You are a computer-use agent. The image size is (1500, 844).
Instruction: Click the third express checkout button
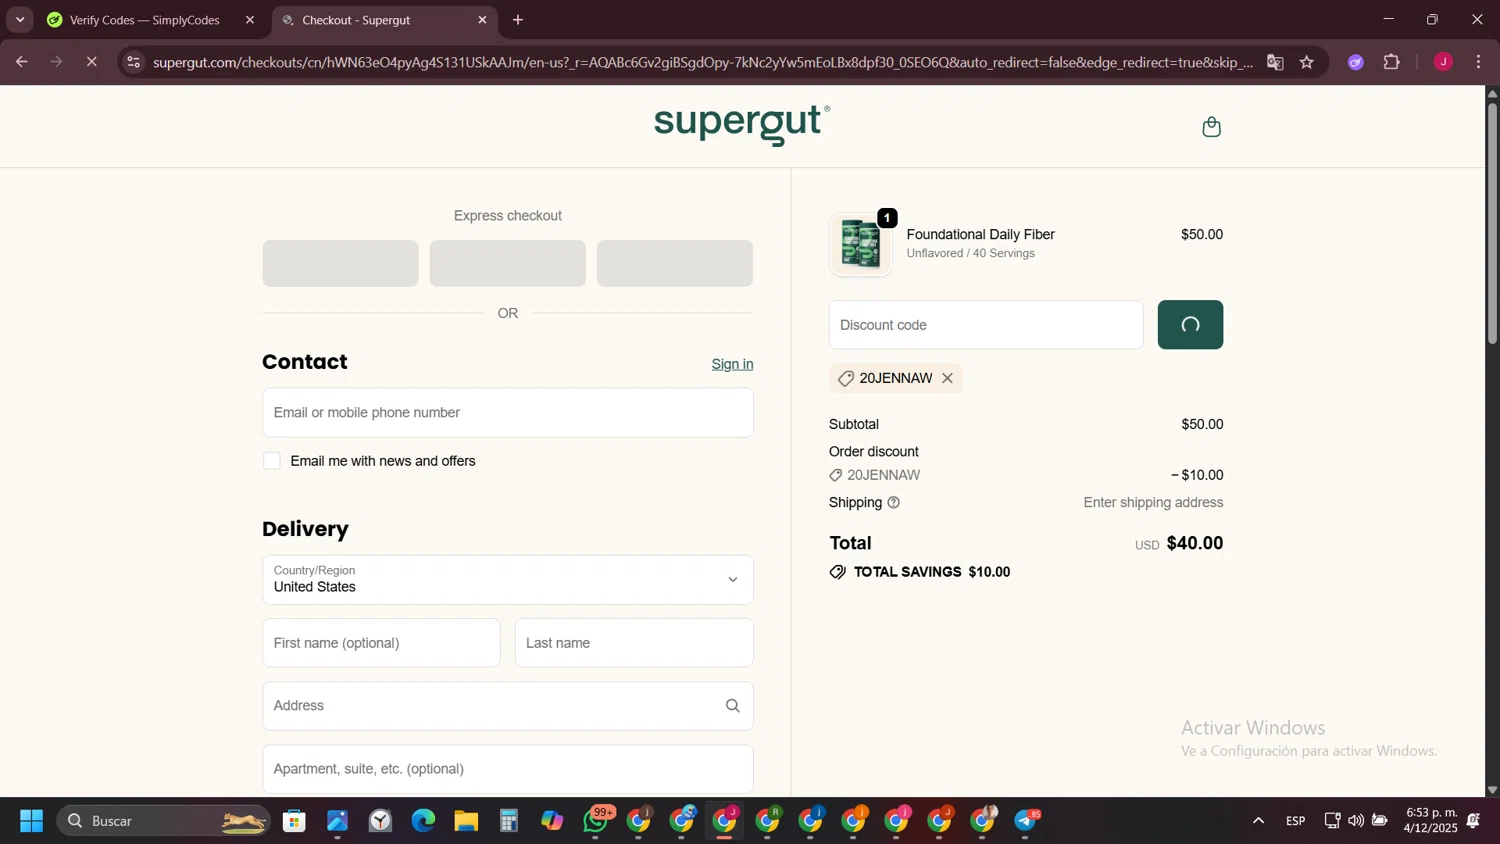click(x=675, y=263)
